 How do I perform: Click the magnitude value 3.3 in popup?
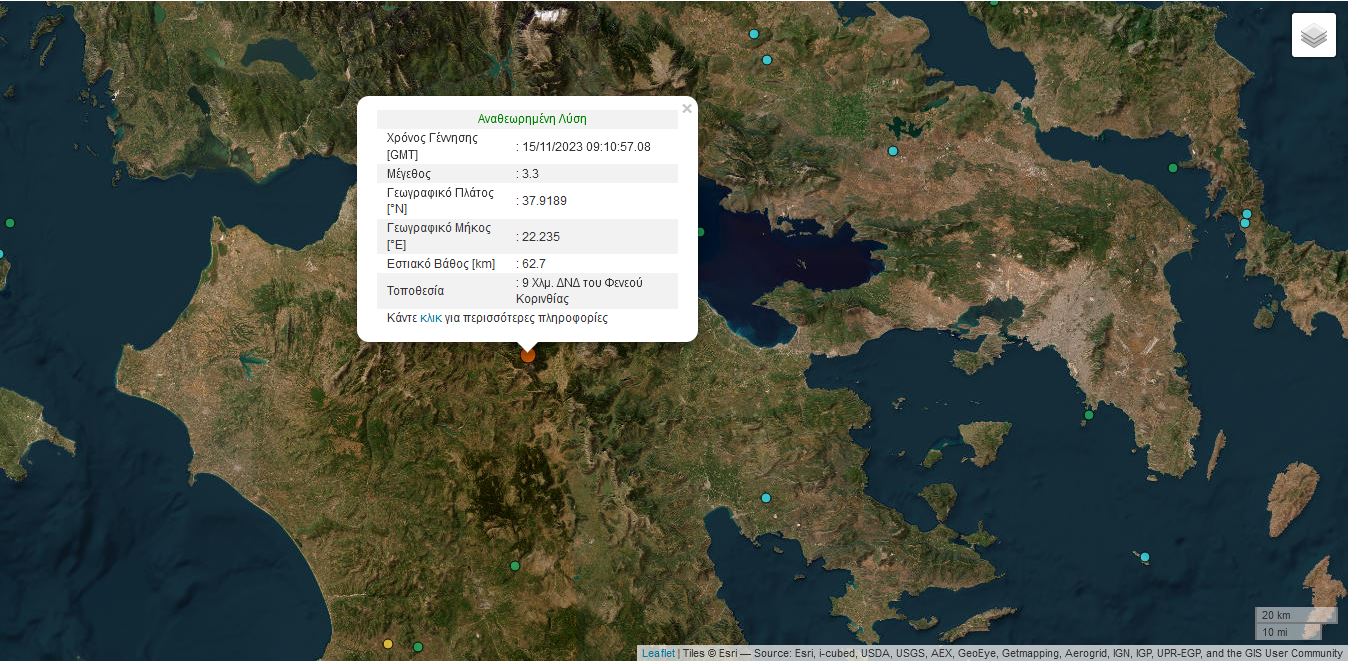pyautogui.click(x=531, y=174)
